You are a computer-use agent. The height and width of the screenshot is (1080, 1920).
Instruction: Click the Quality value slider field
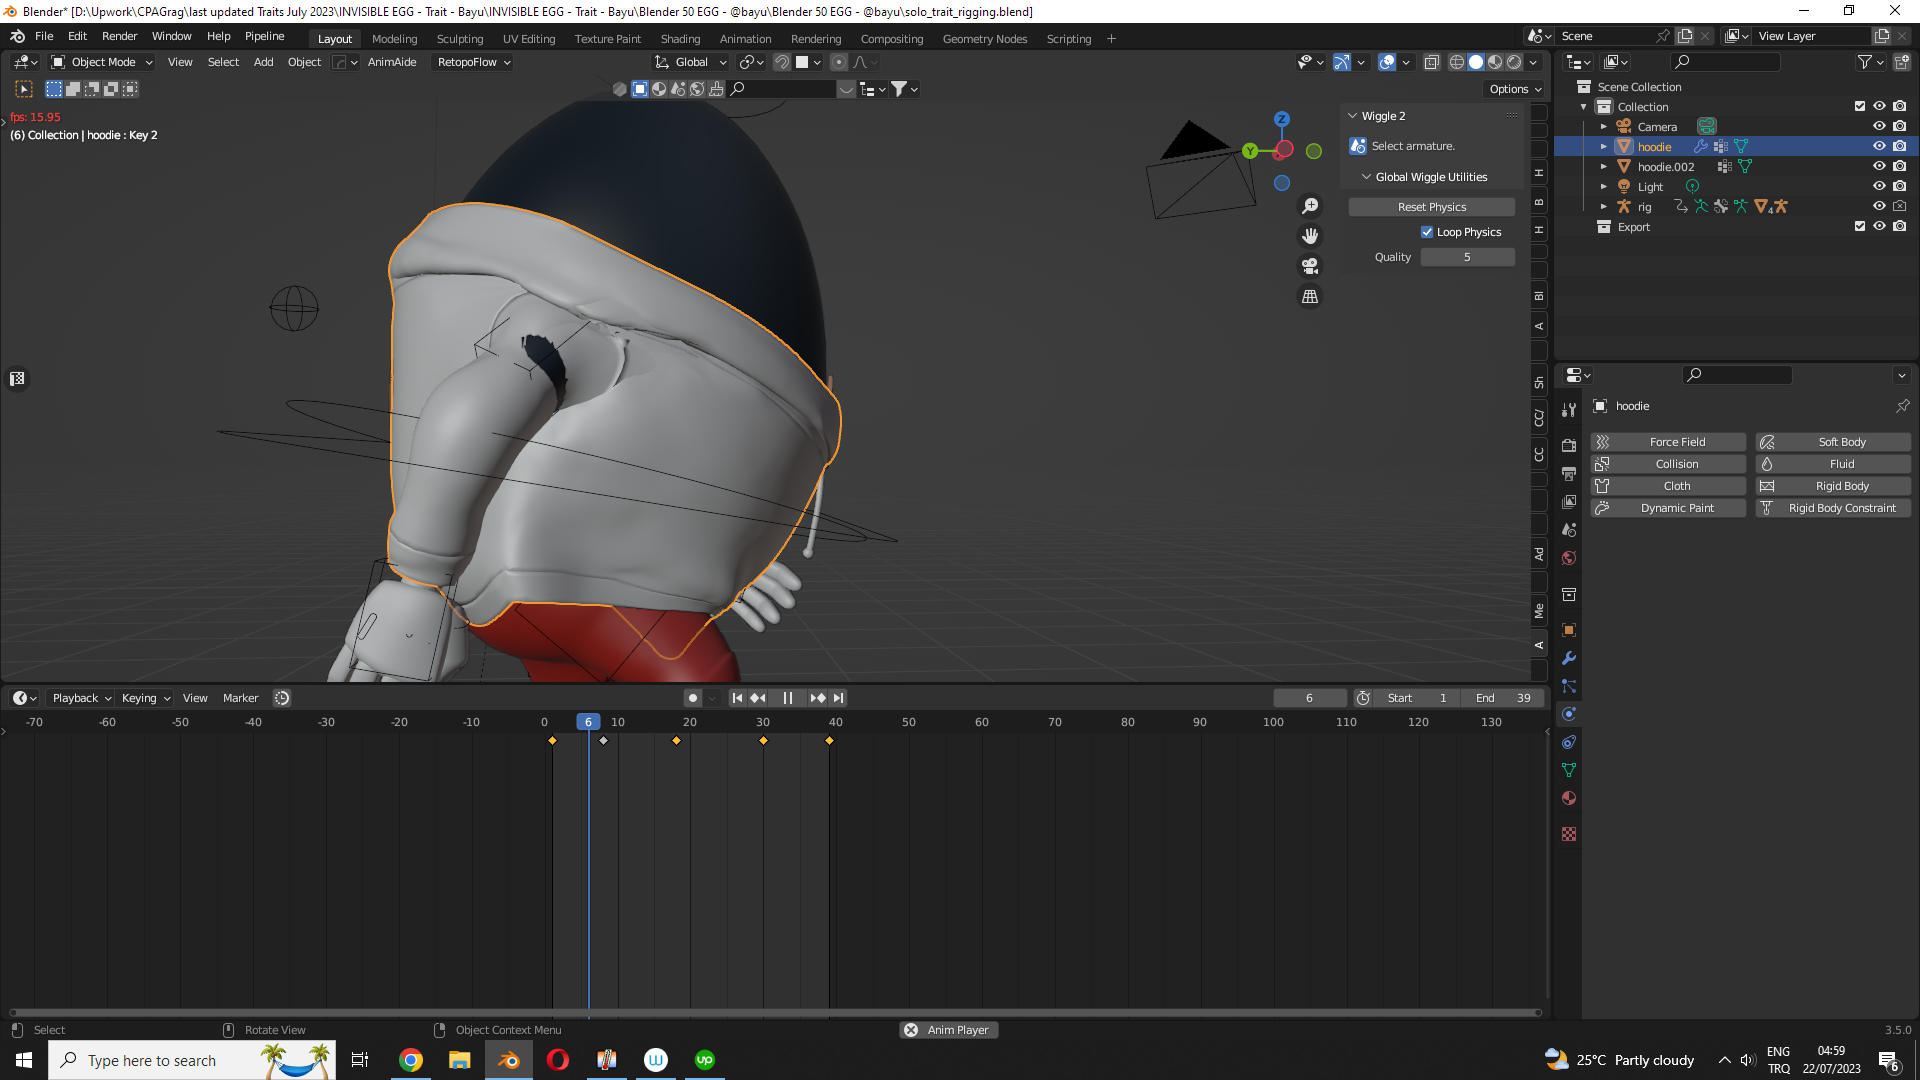pos(1467,257)
